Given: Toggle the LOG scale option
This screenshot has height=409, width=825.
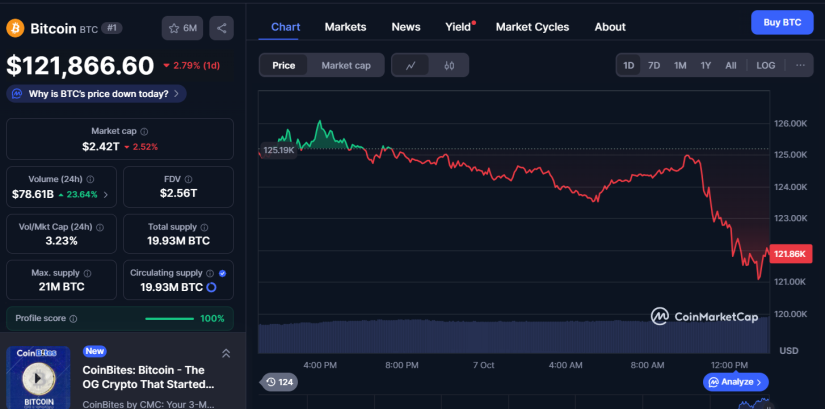Looking at the screenshot, I should click(765, 65).
